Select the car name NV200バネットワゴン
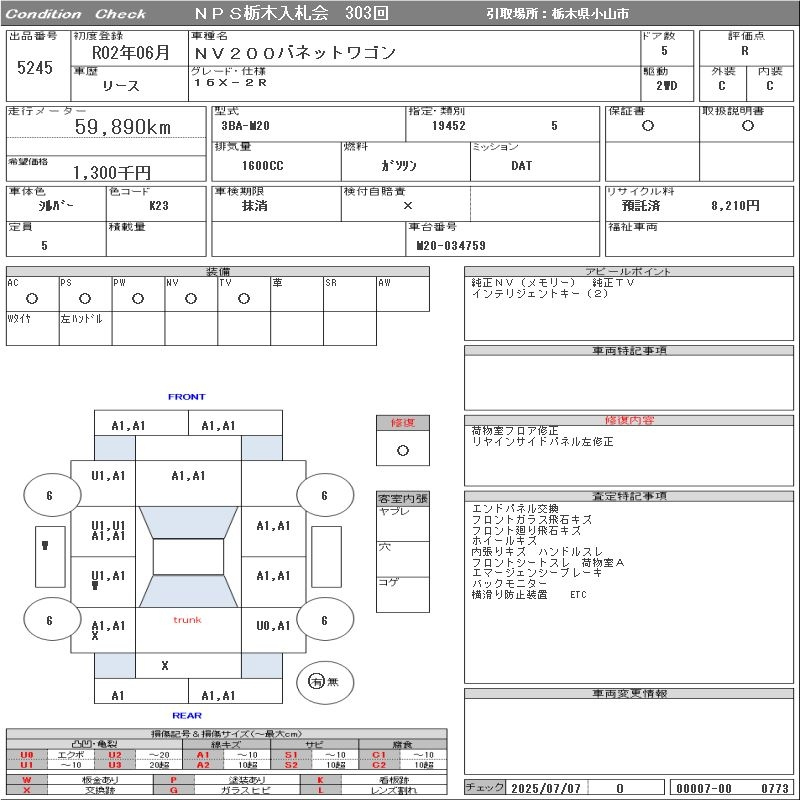This screenshot has height=800, width=800. point(295,53)
